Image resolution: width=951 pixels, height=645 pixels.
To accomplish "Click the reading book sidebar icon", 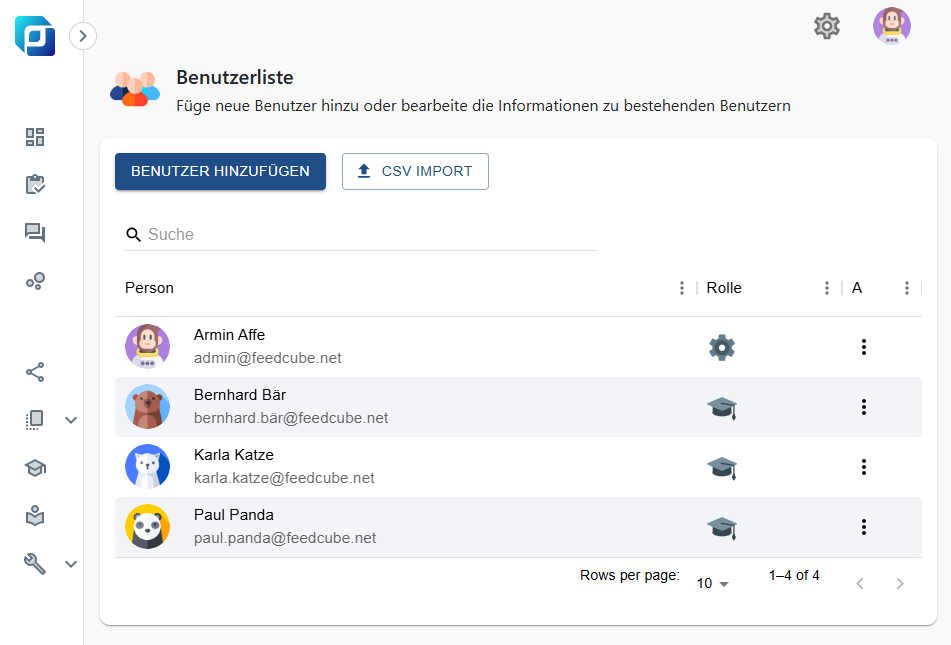I will click(x=35, y=516).
